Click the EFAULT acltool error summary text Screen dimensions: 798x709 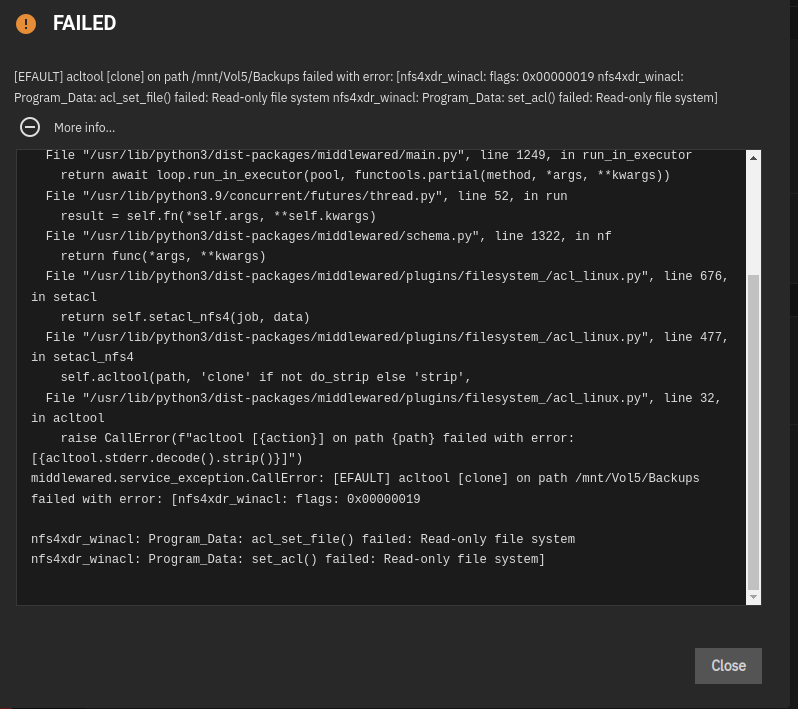pos(366,87)
